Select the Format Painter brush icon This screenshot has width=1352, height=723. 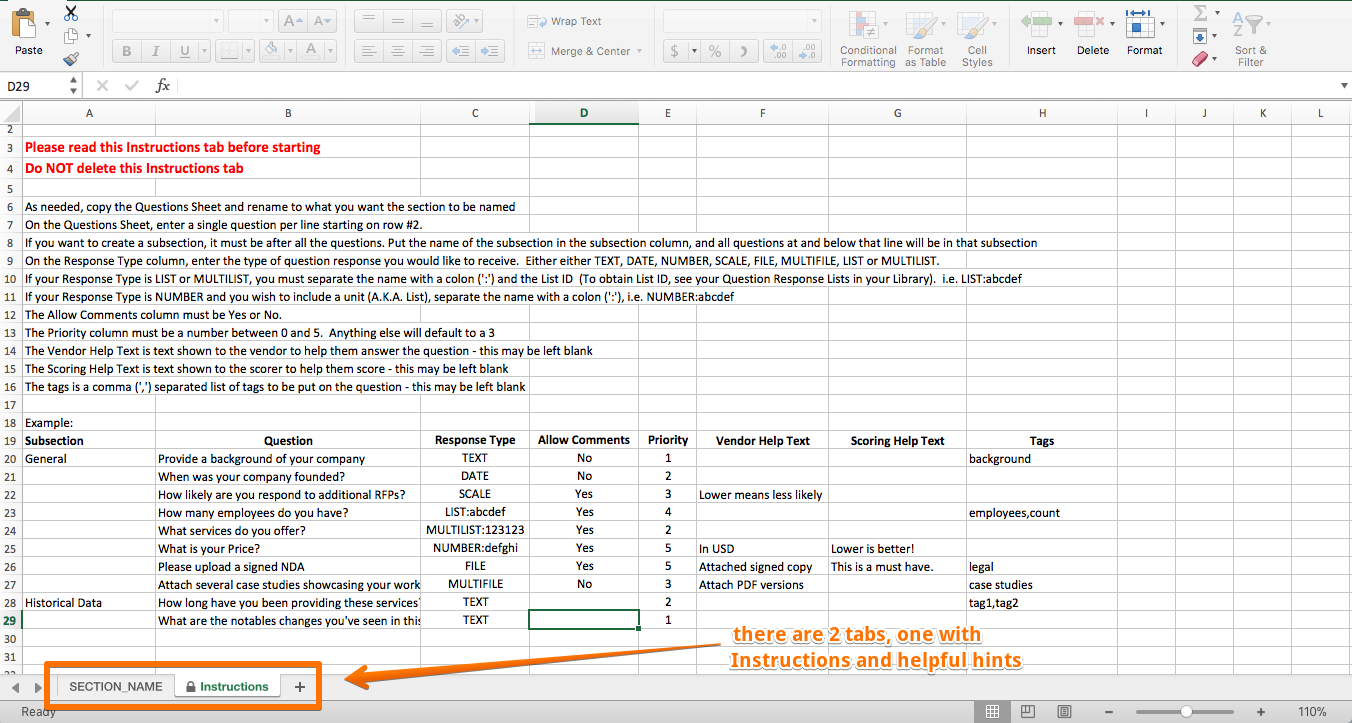70,59
